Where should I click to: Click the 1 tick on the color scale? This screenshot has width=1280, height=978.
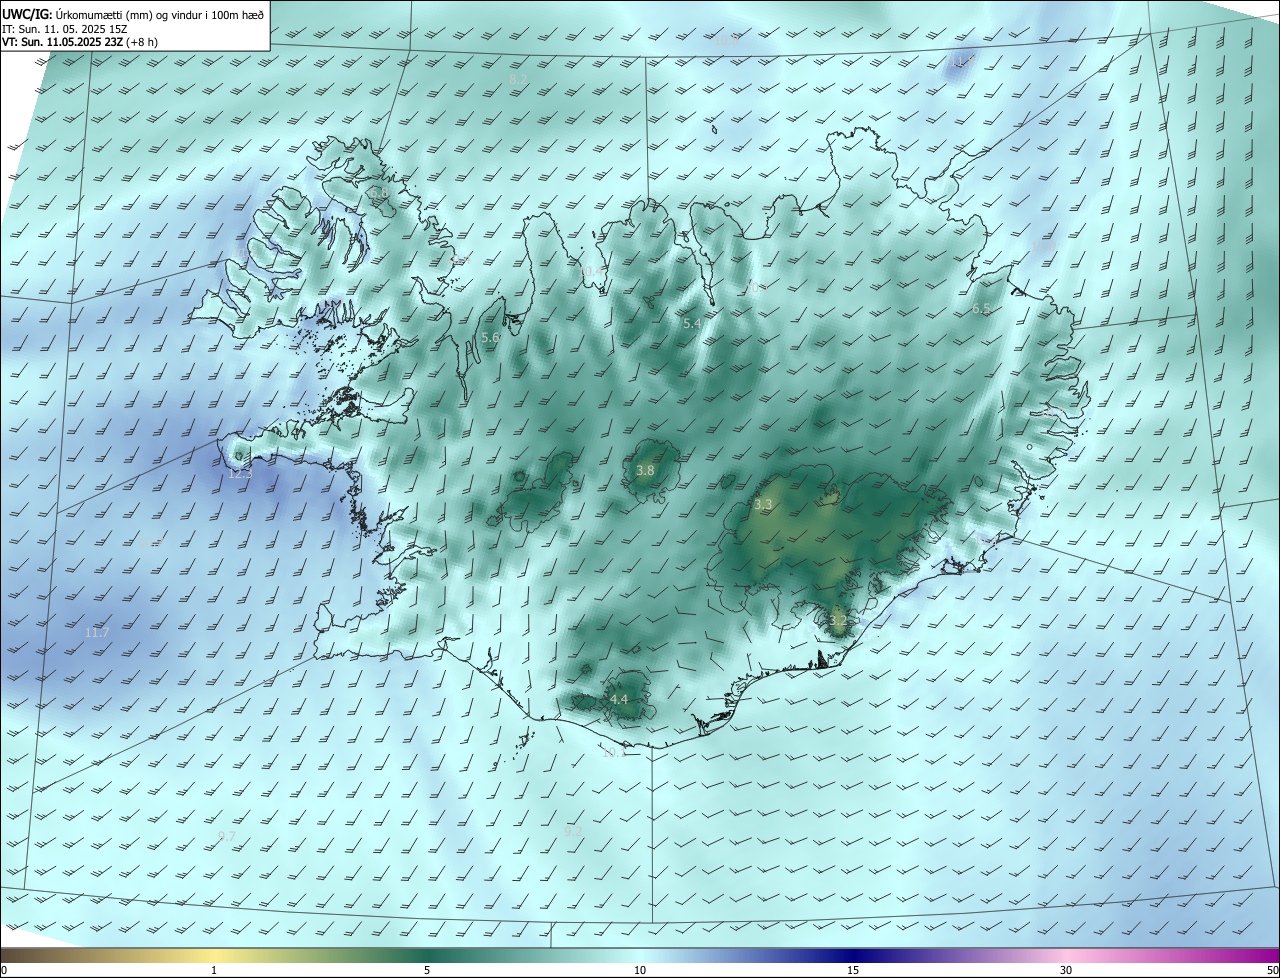(214, 970)
